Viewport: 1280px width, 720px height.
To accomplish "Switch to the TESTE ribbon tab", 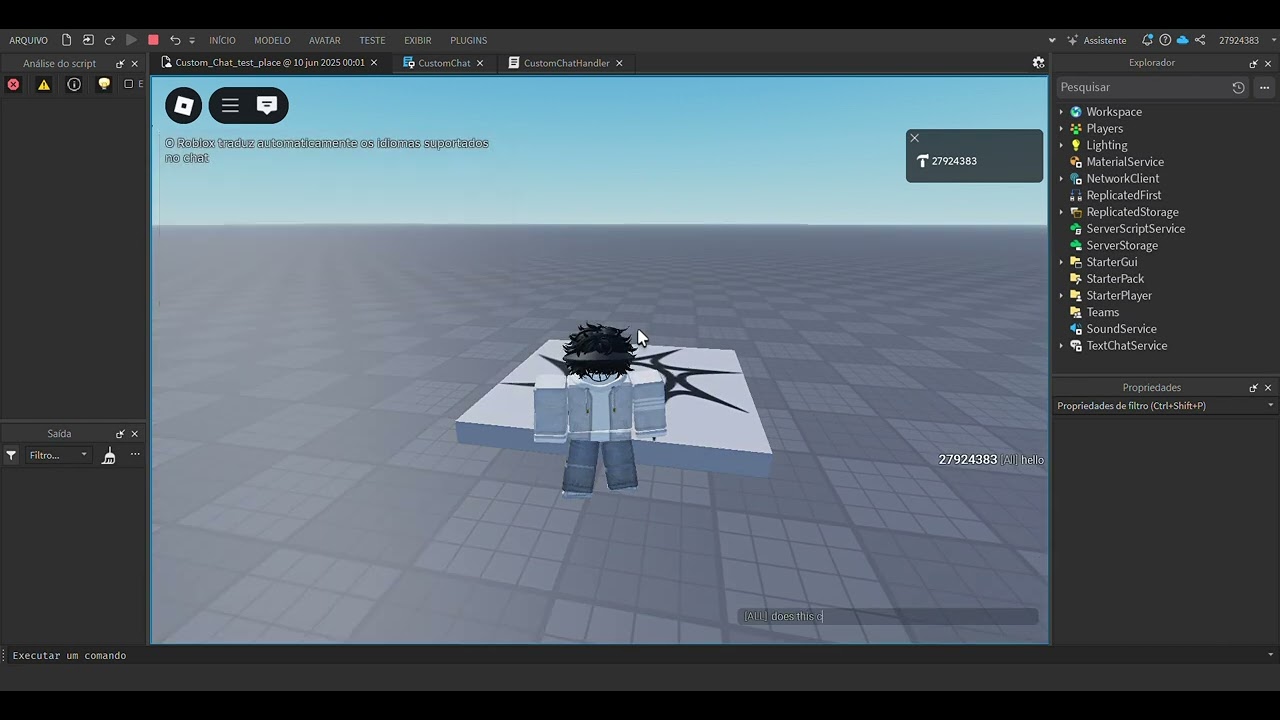I will [372, 40].
